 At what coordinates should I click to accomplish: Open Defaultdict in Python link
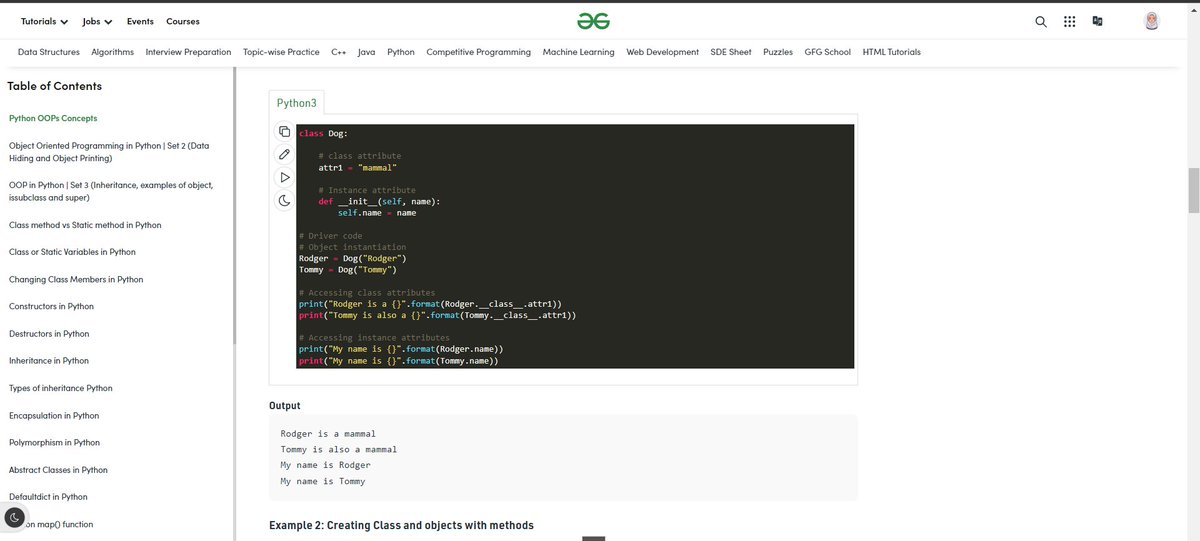coord(48,496)
